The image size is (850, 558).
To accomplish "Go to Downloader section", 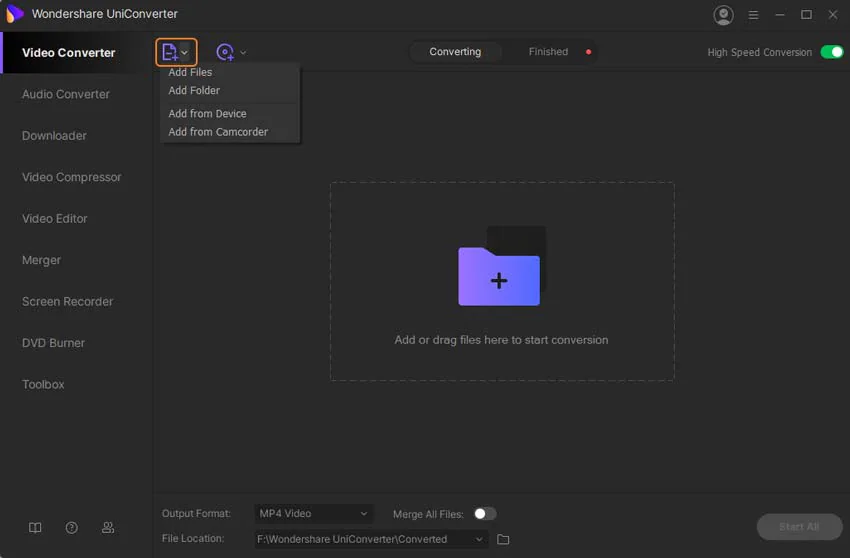I will coord(54,136).
